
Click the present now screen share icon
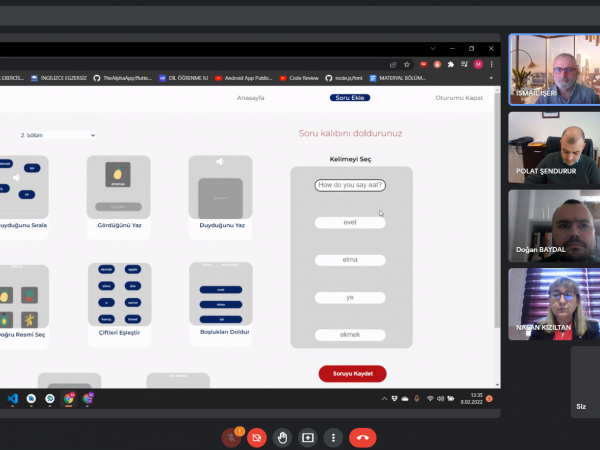[308, 438]
